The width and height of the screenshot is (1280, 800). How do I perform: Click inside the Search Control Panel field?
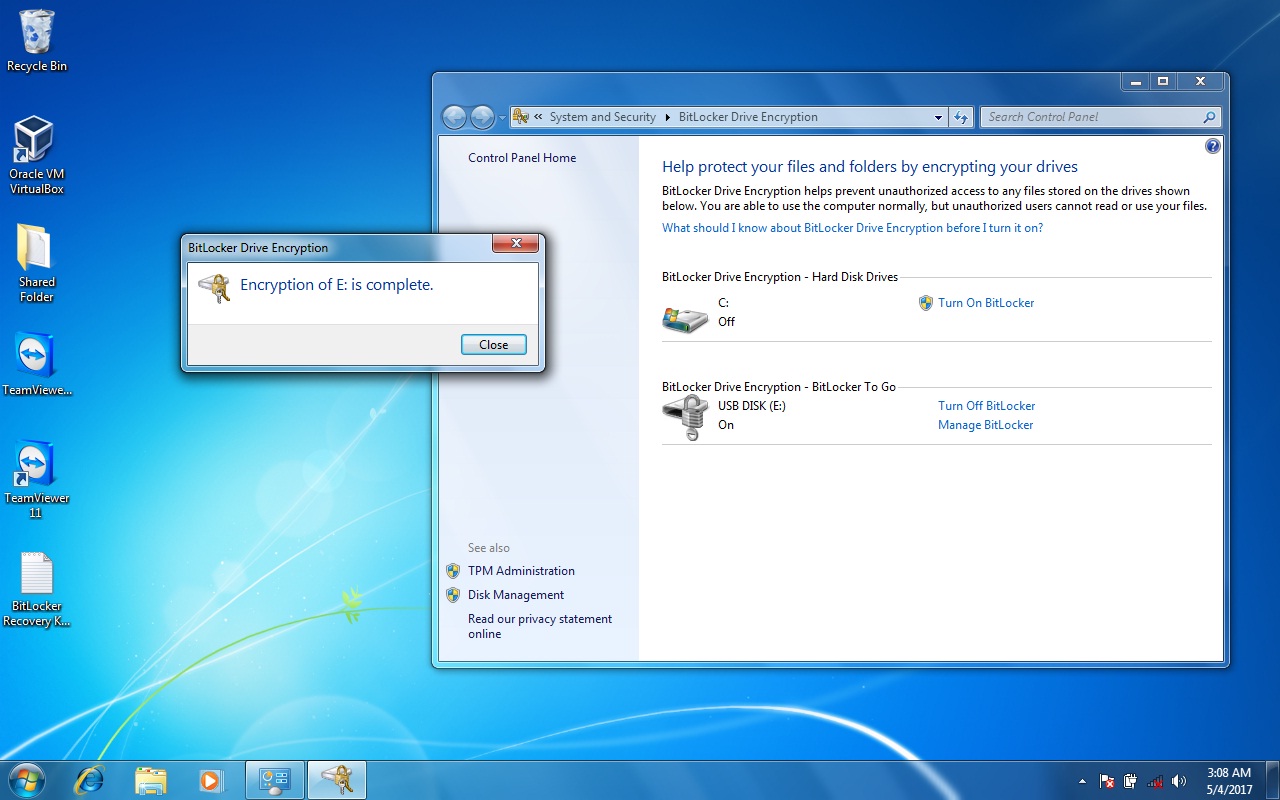coord(1092,117)
